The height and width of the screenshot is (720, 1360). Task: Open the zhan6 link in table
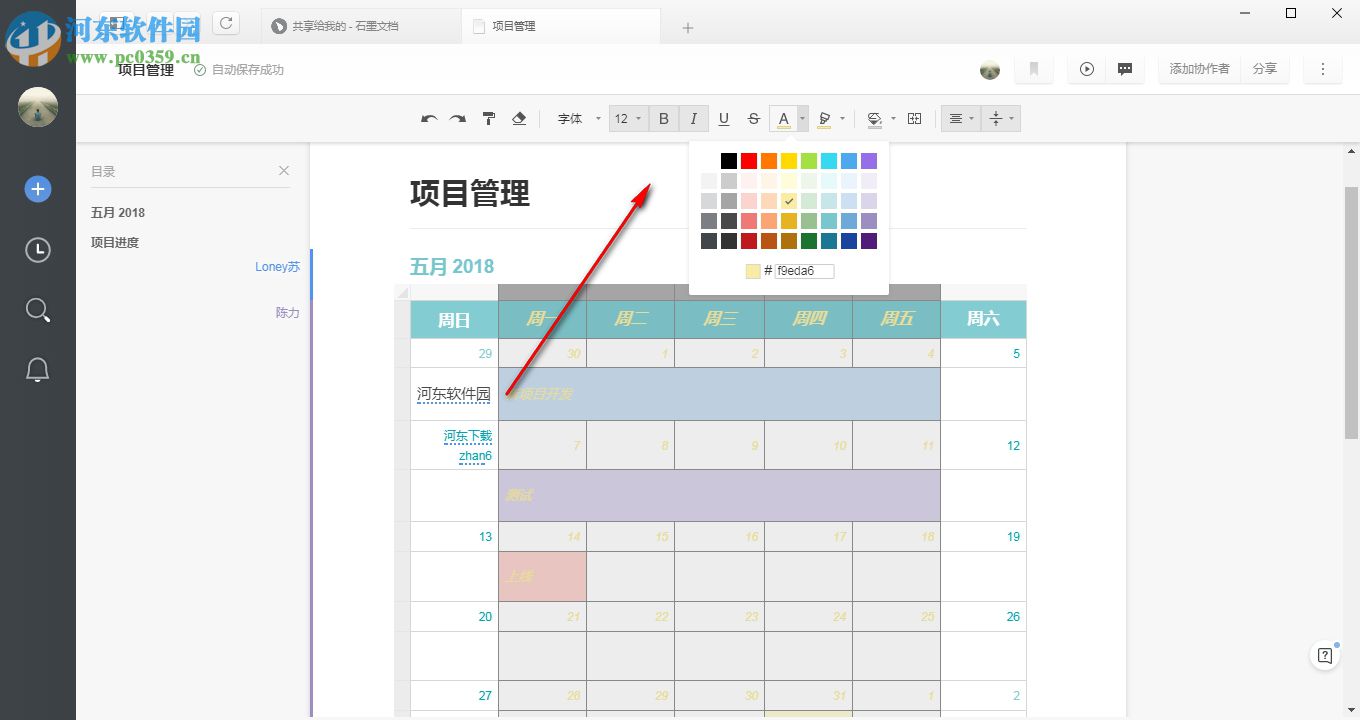click(475, 456)
